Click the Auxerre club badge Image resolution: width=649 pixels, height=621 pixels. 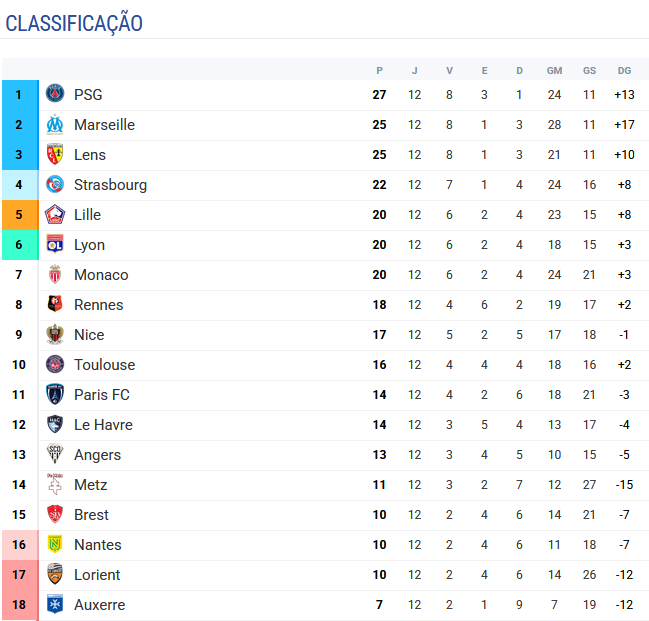tap(55, 605)
